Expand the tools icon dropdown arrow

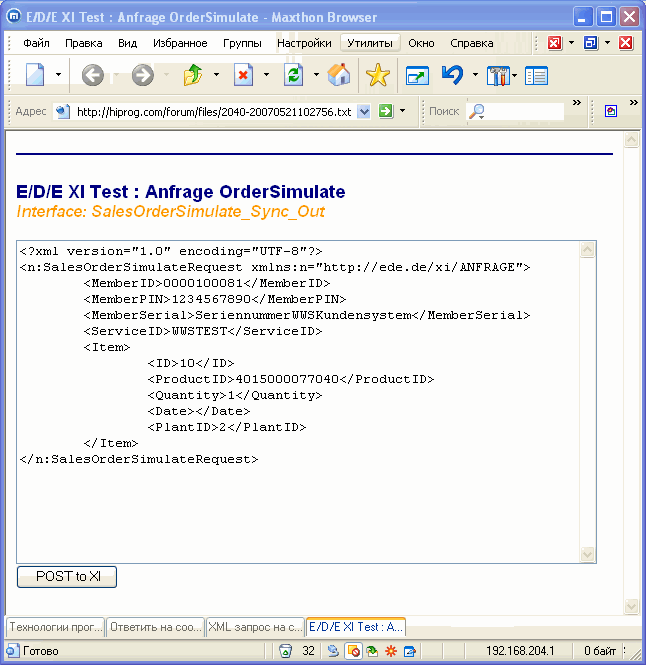(515, 76)
